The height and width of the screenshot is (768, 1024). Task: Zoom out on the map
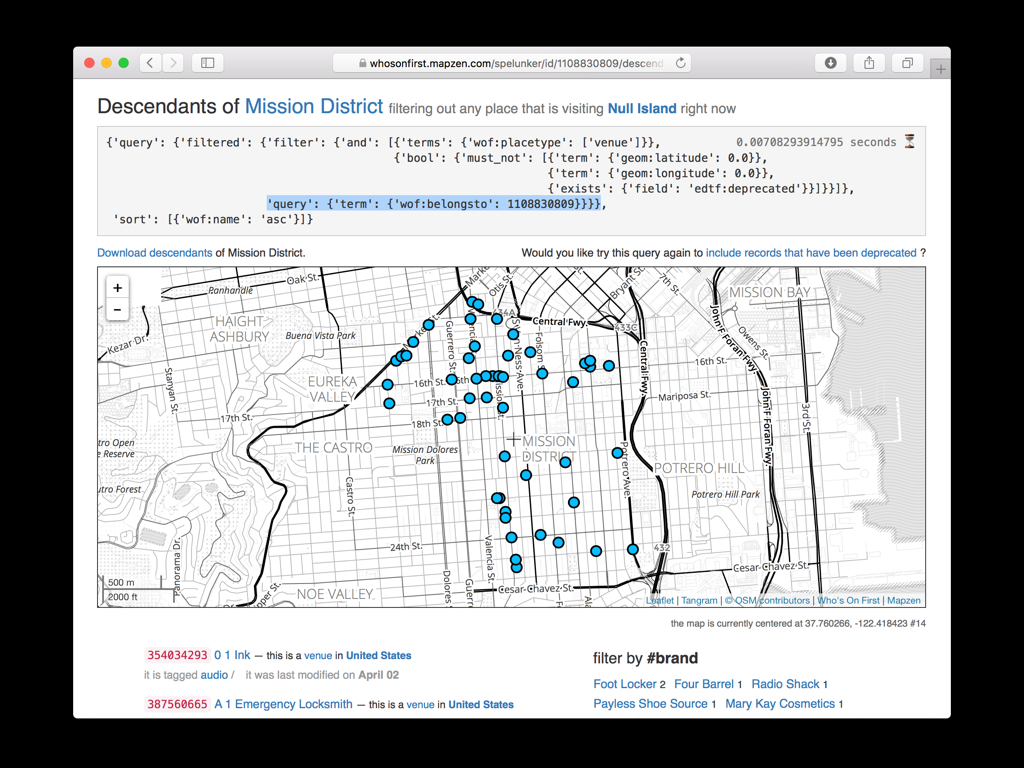point(117,310)
